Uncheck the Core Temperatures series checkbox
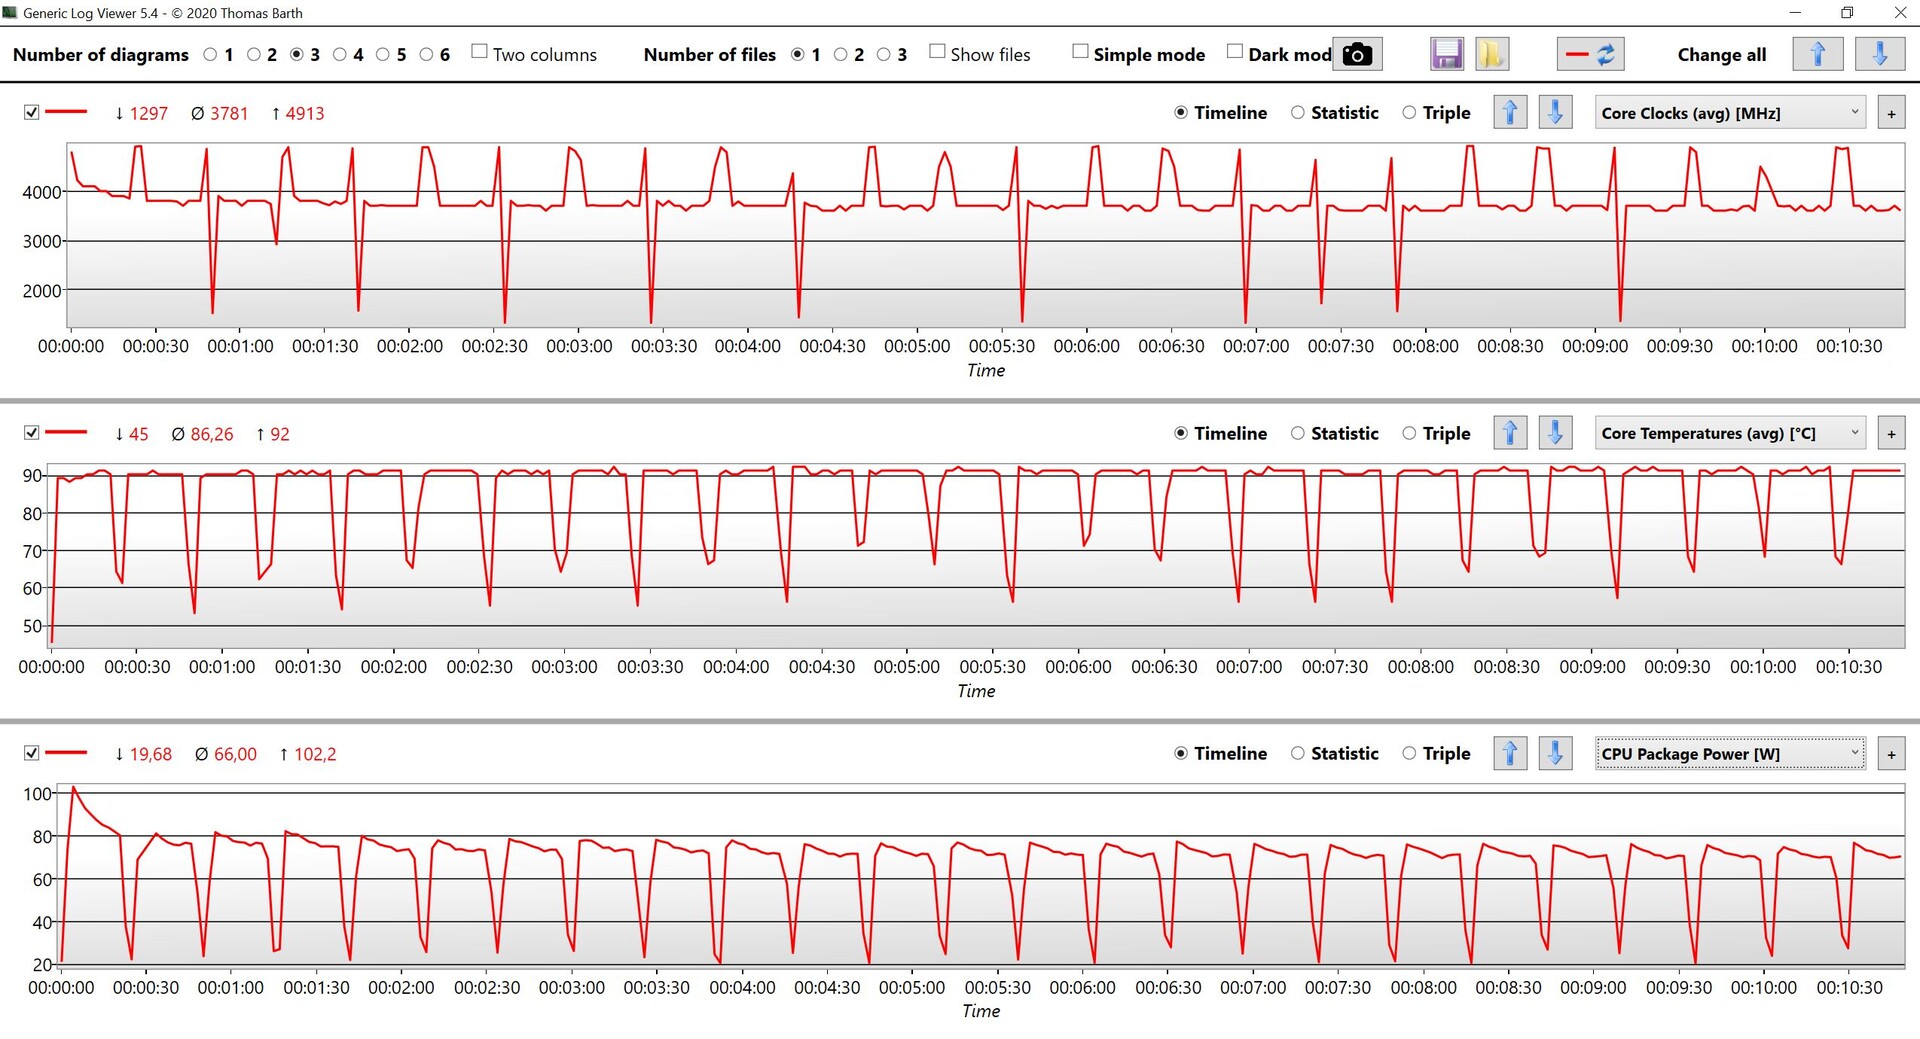This screenshot has height=1039, width=1920. [x=32, y=433]
